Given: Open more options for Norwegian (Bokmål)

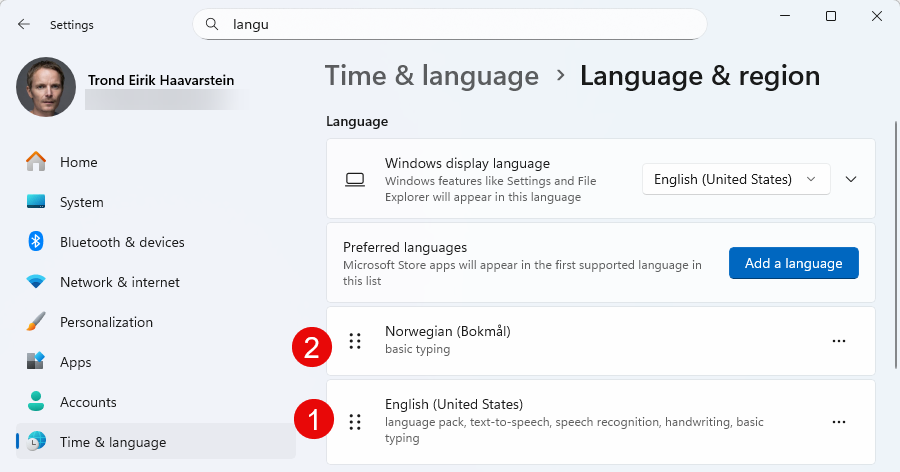Looking at the screenshot, I should (839, 341).
